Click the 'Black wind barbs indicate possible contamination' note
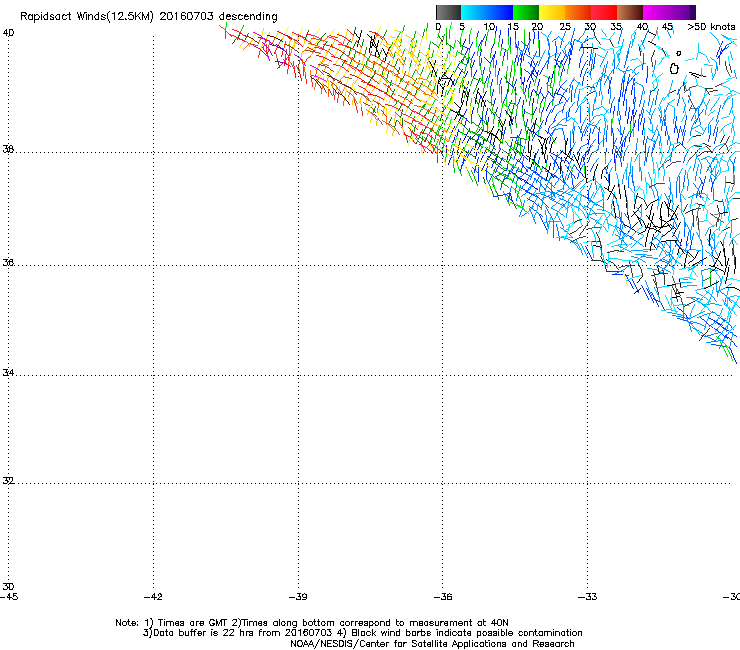The height and width of the screenshot is (650, 740). 467,633
